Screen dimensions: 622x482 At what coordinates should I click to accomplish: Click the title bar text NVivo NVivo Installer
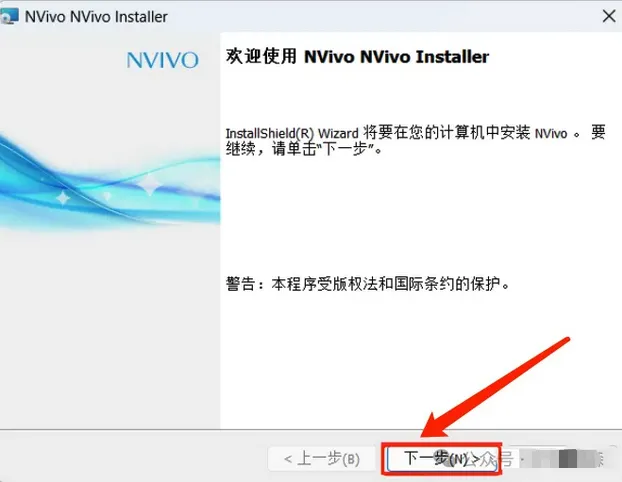pos(96,17)
